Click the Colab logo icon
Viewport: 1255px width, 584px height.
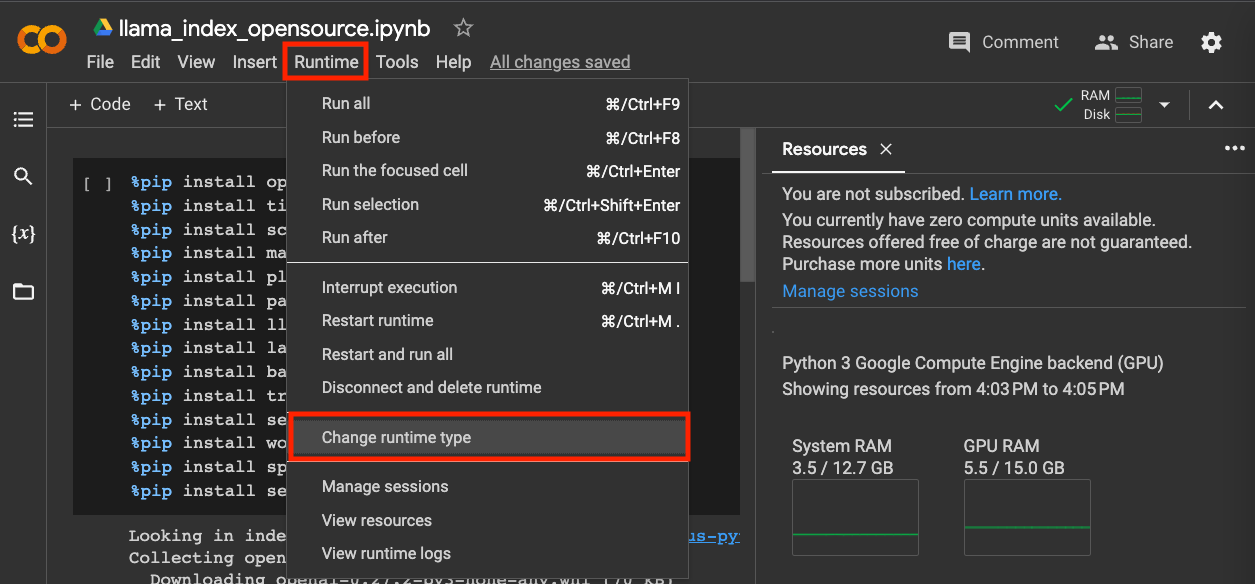[42, 40]
